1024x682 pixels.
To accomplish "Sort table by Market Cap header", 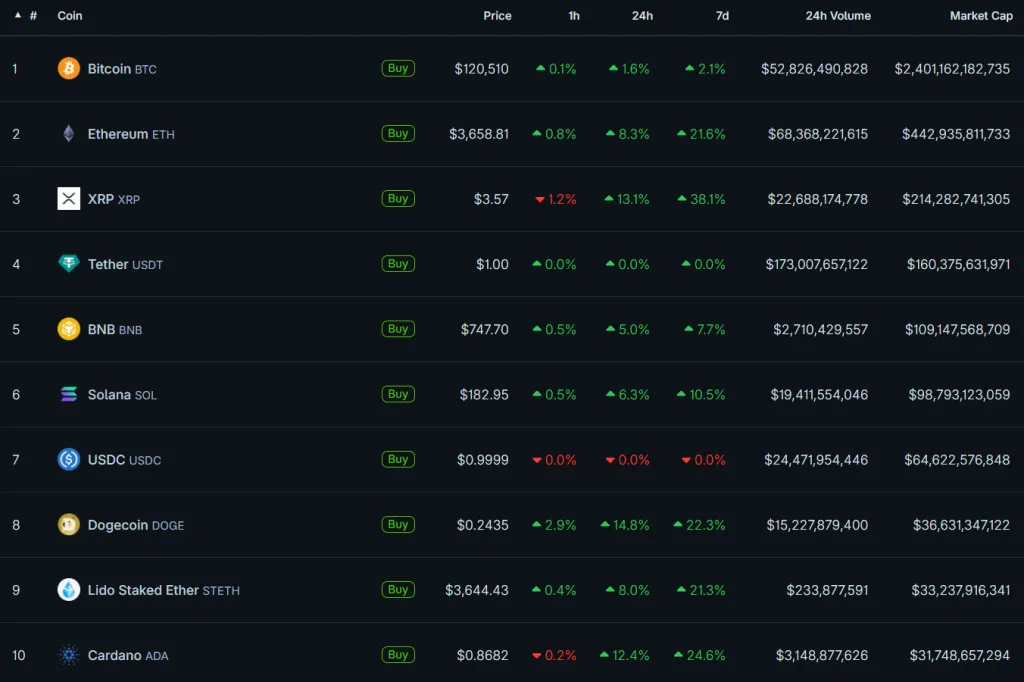I will click(x=980, y=16).
